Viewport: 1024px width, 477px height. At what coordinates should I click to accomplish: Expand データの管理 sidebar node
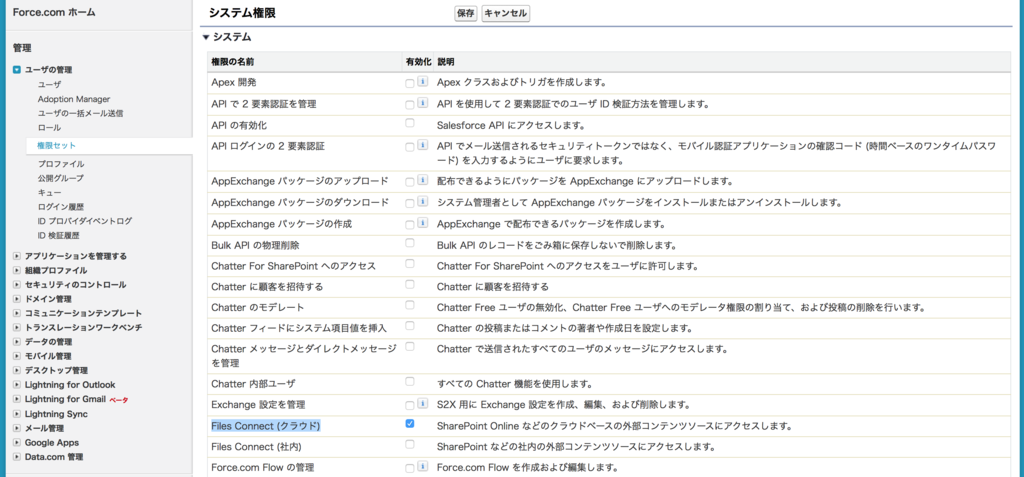(17, 342)
